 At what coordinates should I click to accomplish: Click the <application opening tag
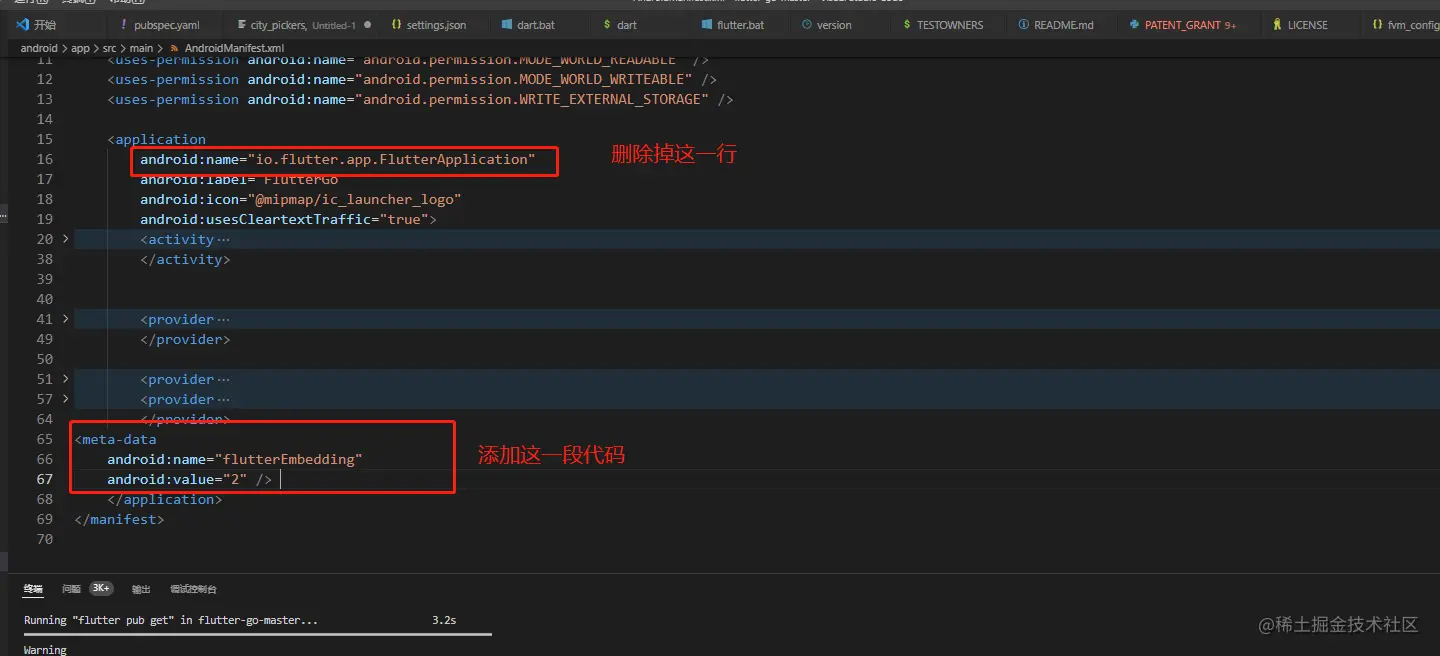click(157, 139)
